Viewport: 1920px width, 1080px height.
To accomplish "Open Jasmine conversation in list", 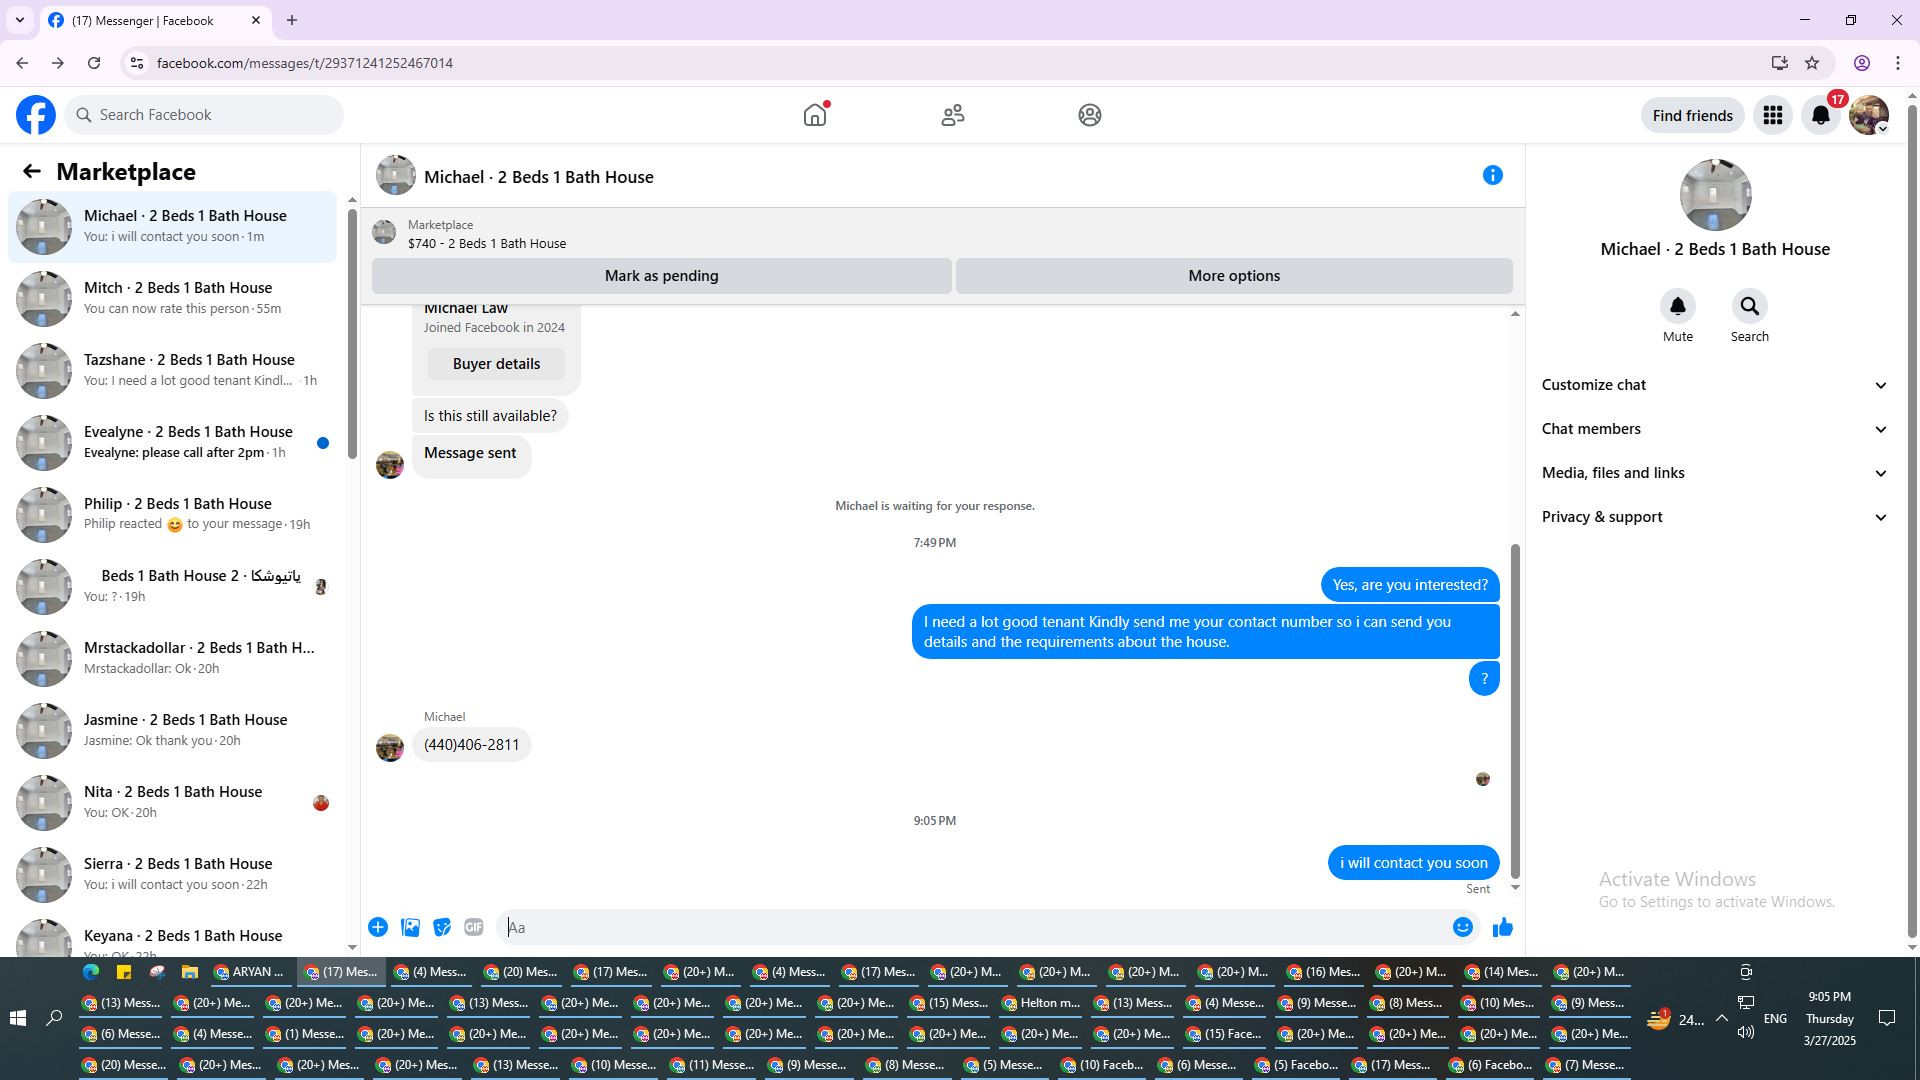I will coord(173,731).
